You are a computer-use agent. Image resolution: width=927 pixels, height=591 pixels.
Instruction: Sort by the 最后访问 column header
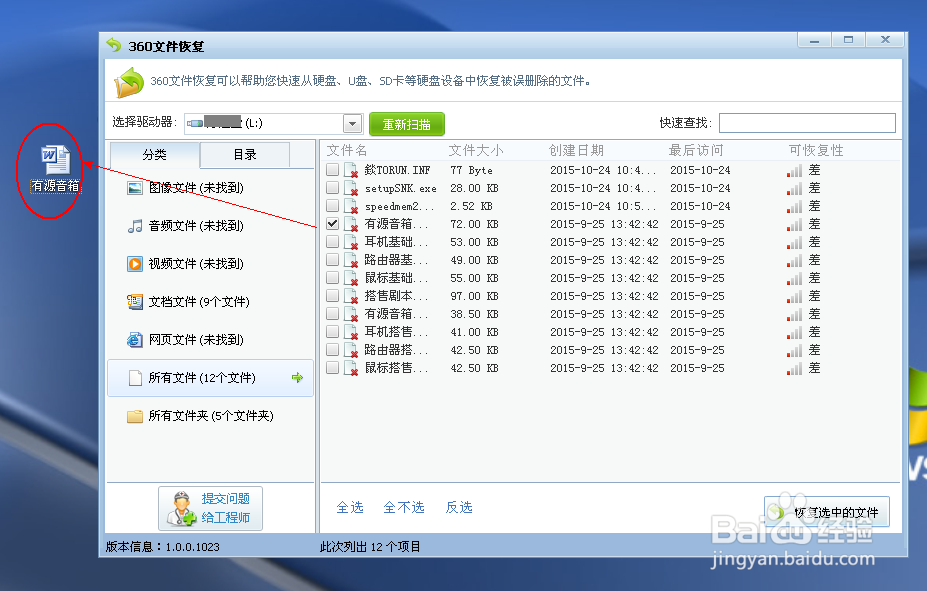[x=696, y=150]
